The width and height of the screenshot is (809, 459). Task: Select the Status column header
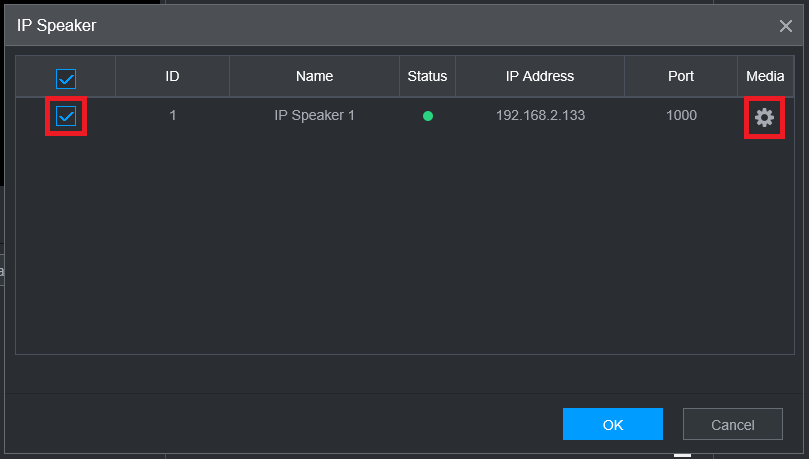pyautogui.click(x=427, y=76)
